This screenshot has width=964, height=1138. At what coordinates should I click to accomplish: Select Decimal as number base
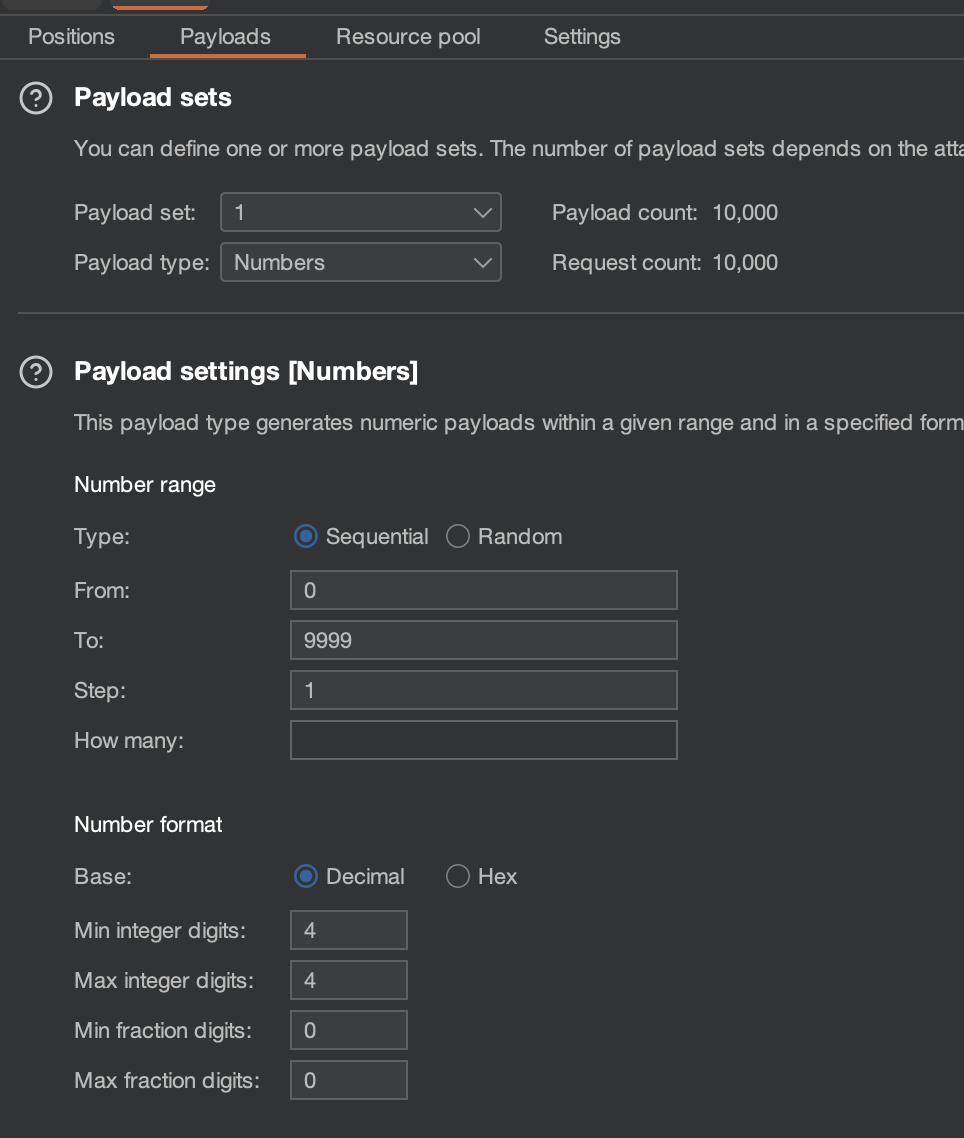click(x=306, y=877)
